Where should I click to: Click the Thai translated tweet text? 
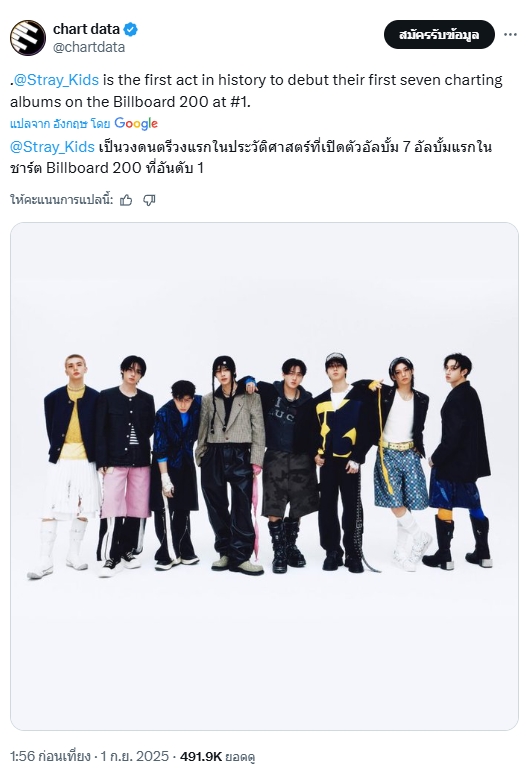(251, 157)
